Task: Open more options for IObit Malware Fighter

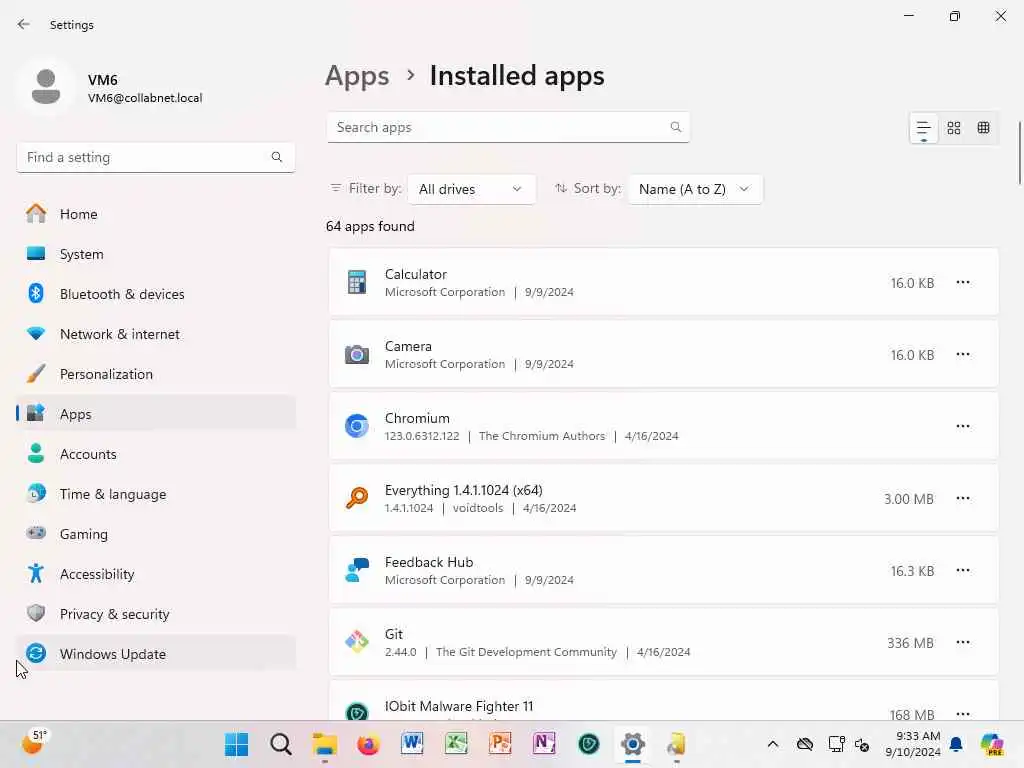Action: click(963, 713)
